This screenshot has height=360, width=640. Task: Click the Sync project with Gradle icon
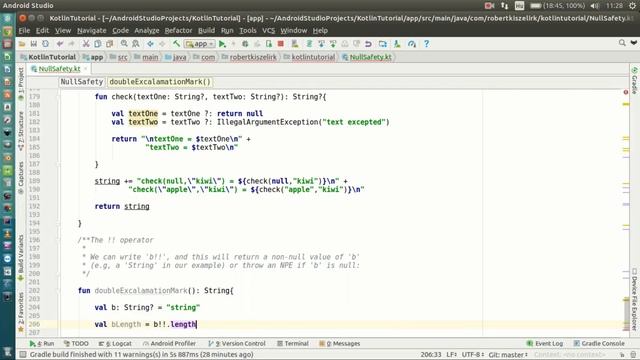tap(309, 44)
